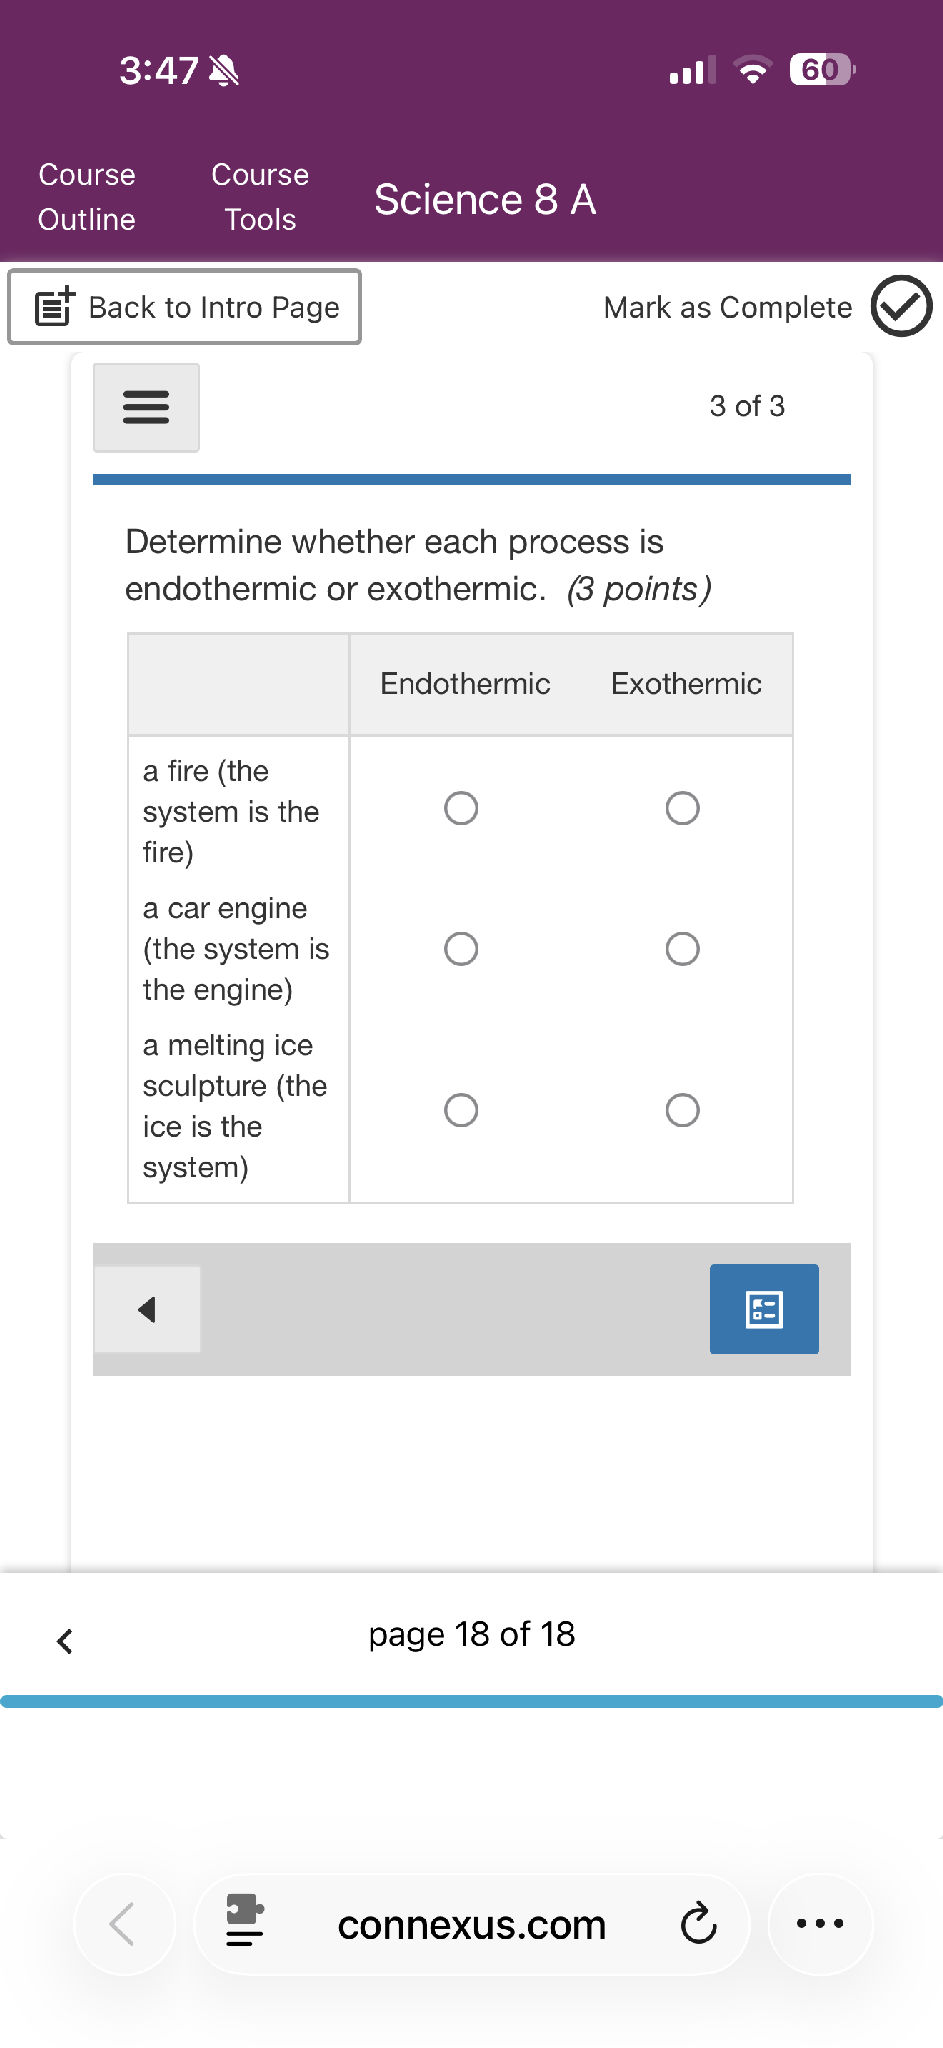943x2048 pixels.
Task: Click the blue question summary icon button
Action: click(x=764, y=1309)
